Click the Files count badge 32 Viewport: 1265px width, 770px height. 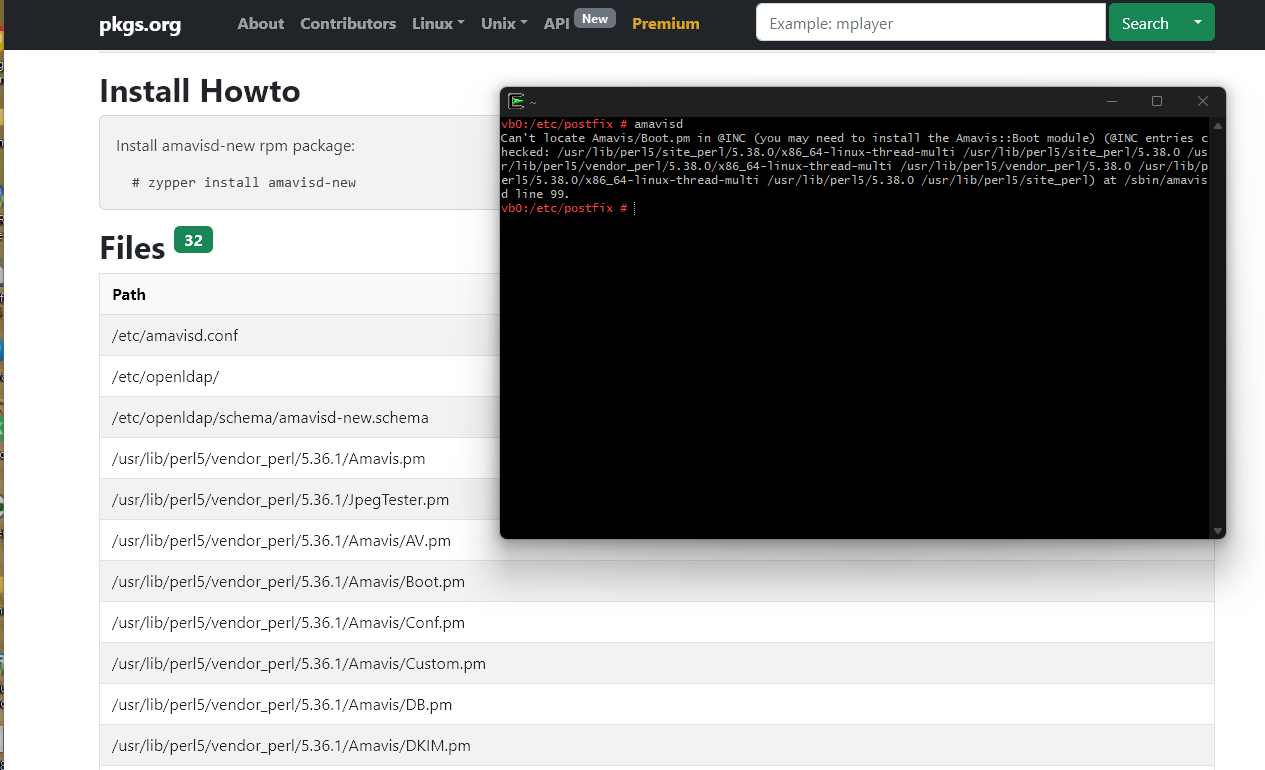(x=193, y=240)
